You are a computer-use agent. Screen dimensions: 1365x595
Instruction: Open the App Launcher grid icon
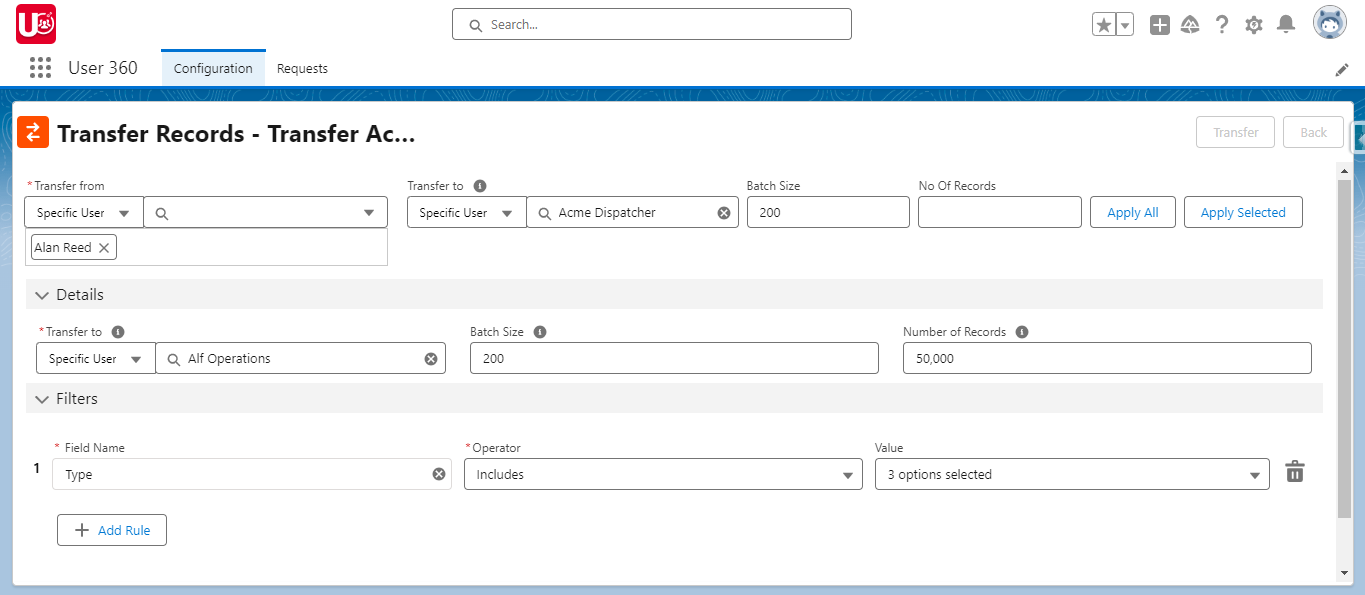(x=40, y=68)
